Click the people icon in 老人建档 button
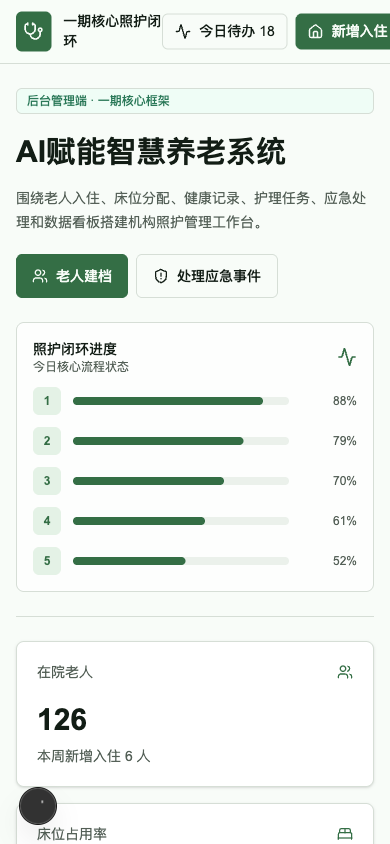 pyautogui.click(x=40, y=276)
